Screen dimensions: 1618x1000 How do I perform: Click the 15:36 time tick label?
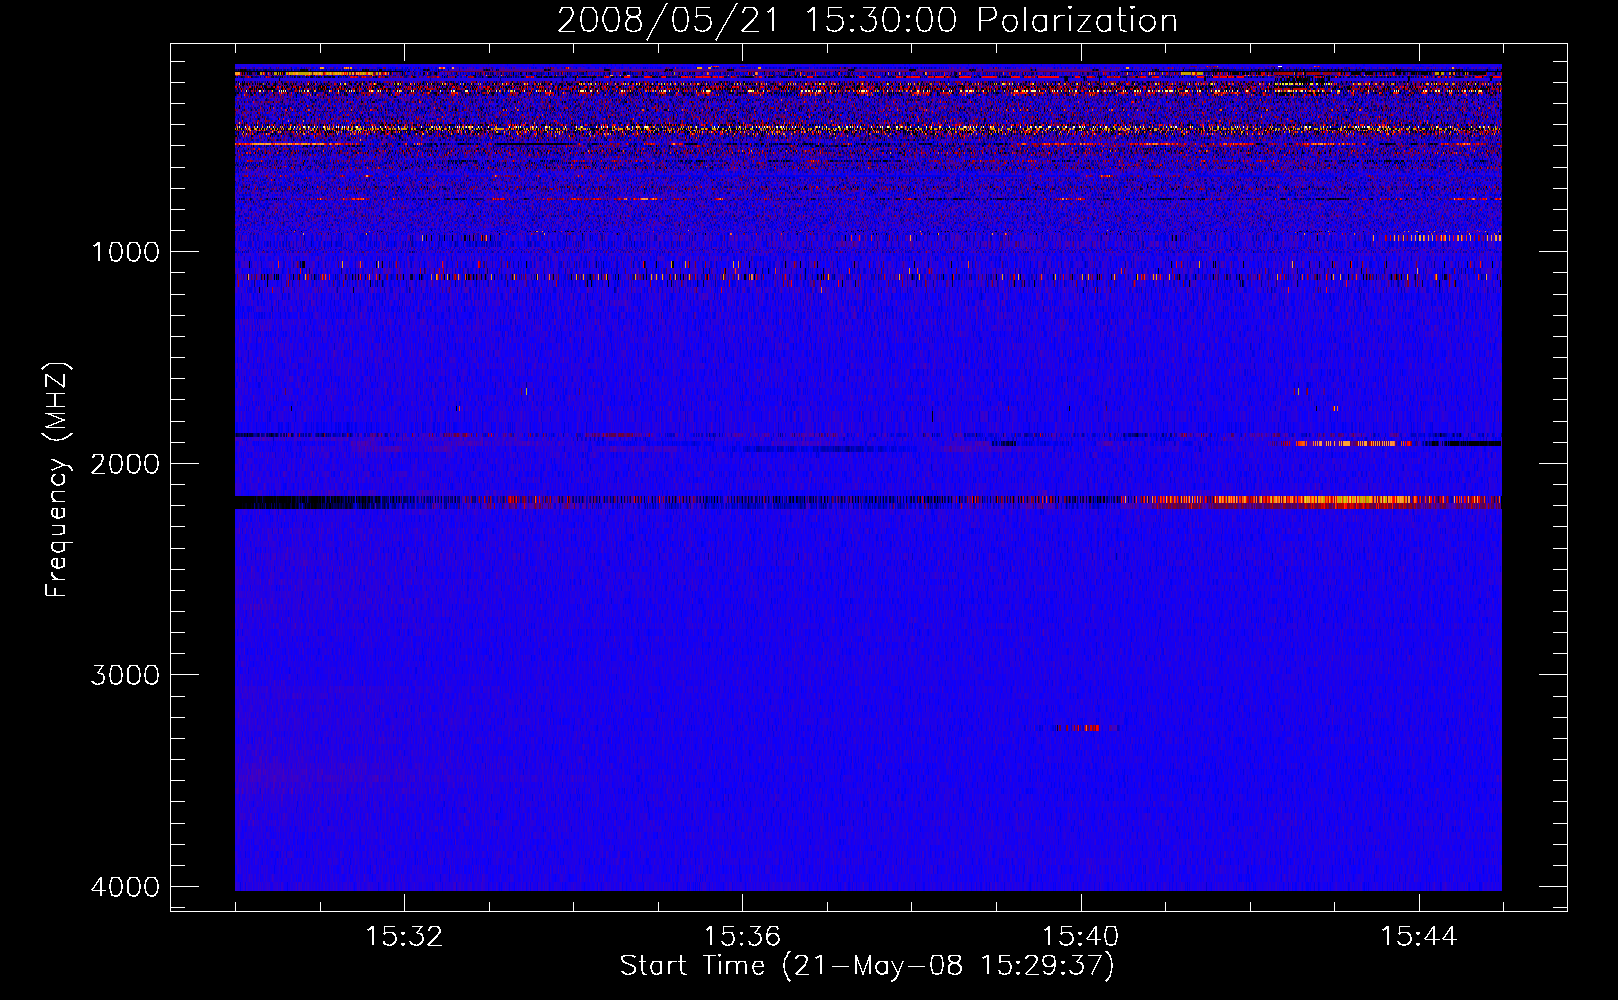click(x=742, y=936)
